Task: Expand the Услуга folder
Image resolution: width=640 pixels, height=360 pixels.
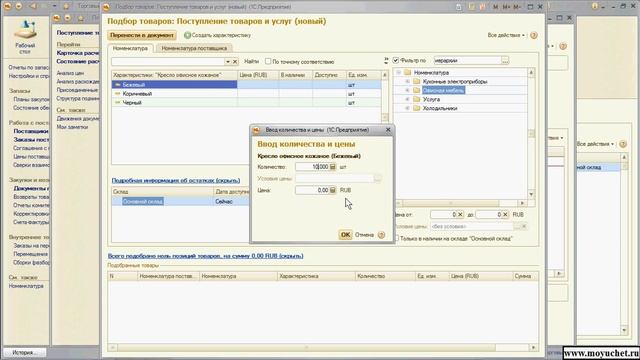Action: point(407,100)
